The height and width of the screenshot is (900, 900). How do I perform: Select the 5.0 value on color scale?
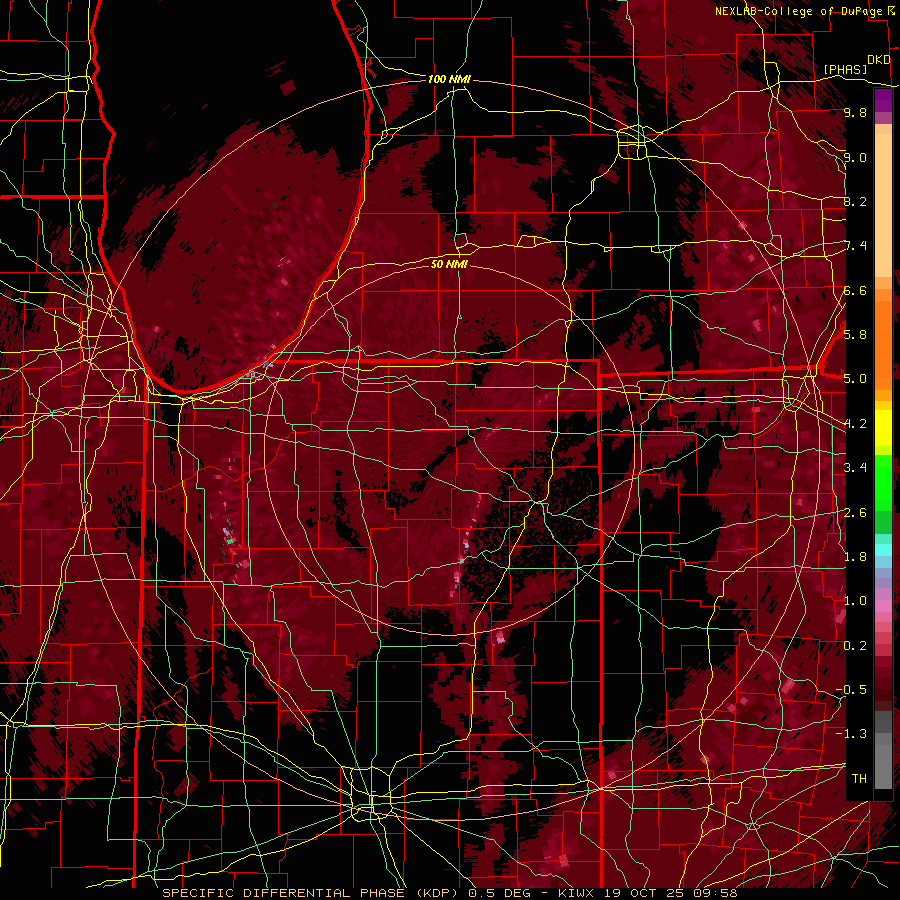click(x=855, y=379)
